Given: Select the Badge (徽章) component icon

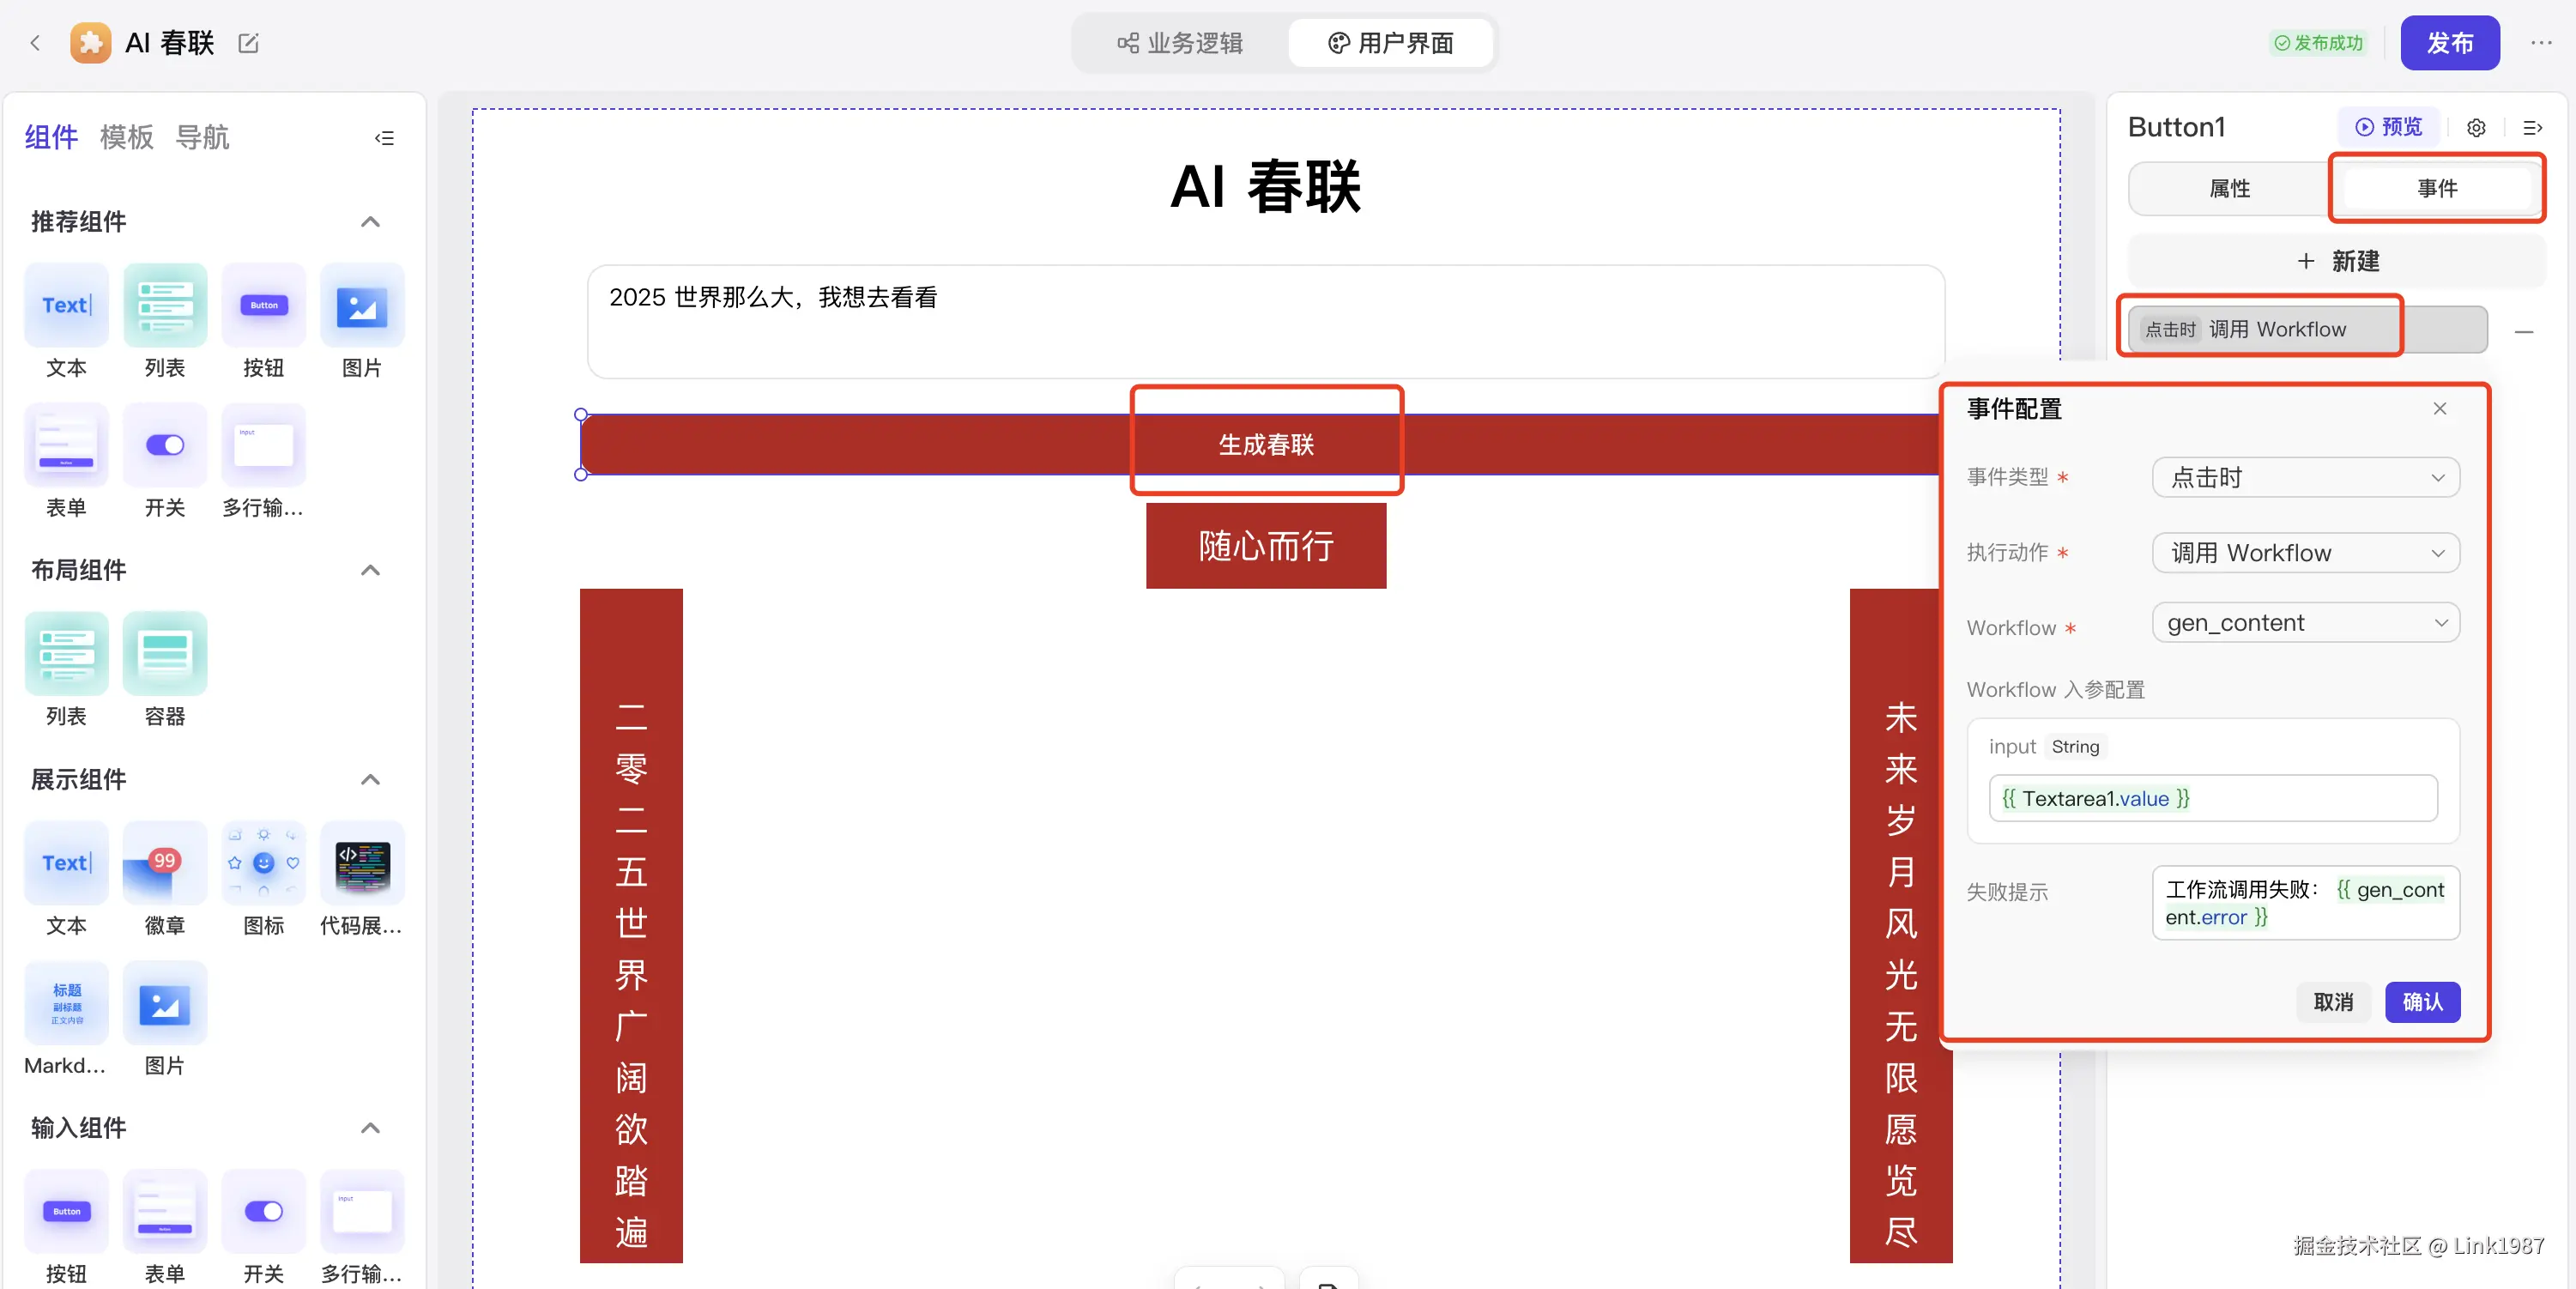Looking at the screenshot, I should tap(164, 863).
